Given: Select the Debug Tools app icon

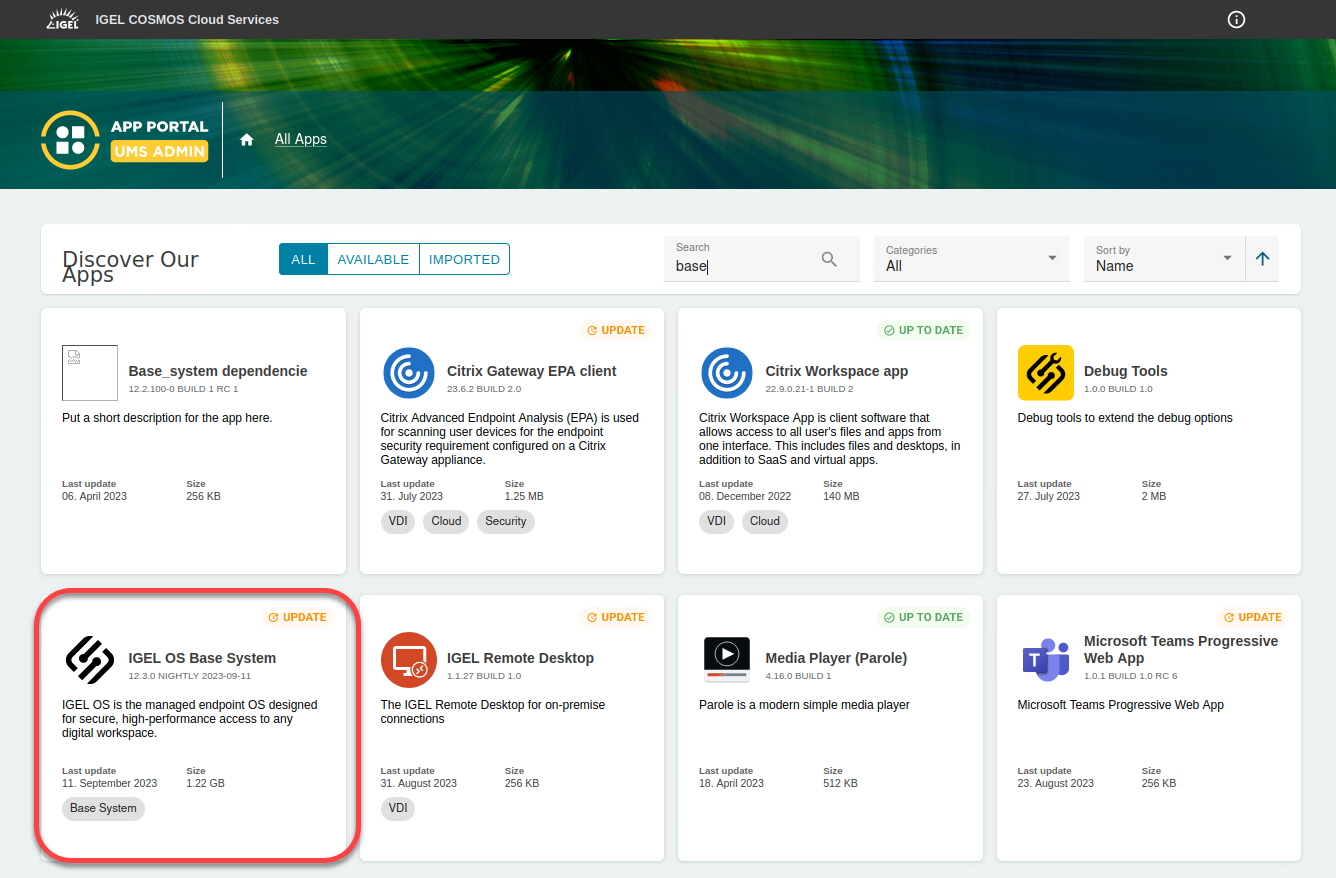Looking at the screenshot, I should coord(1045,373).
